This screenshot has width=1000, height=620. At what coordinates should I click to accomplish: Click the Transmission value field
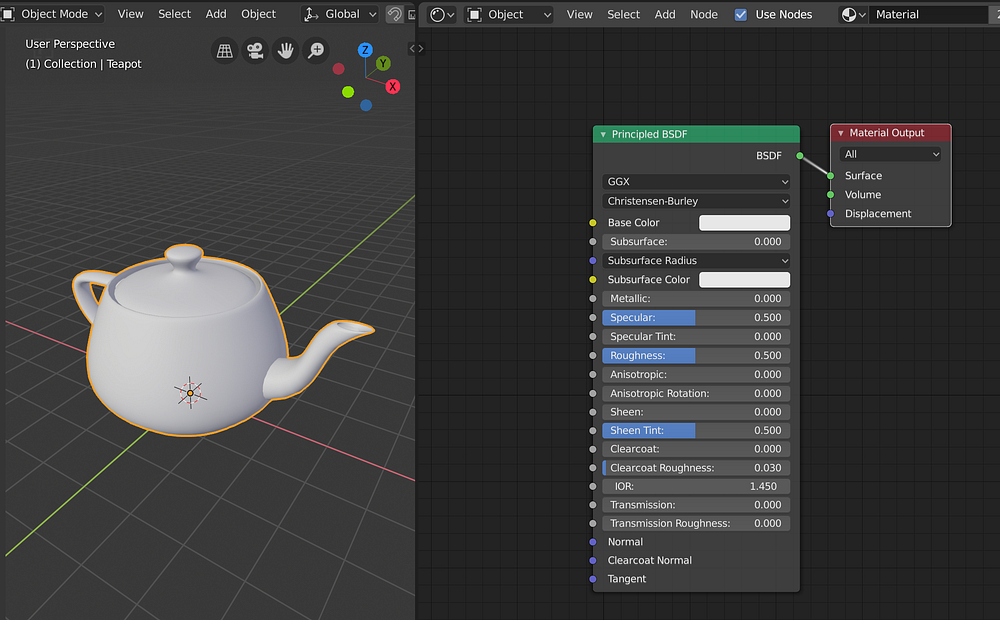tap(696, 505)
